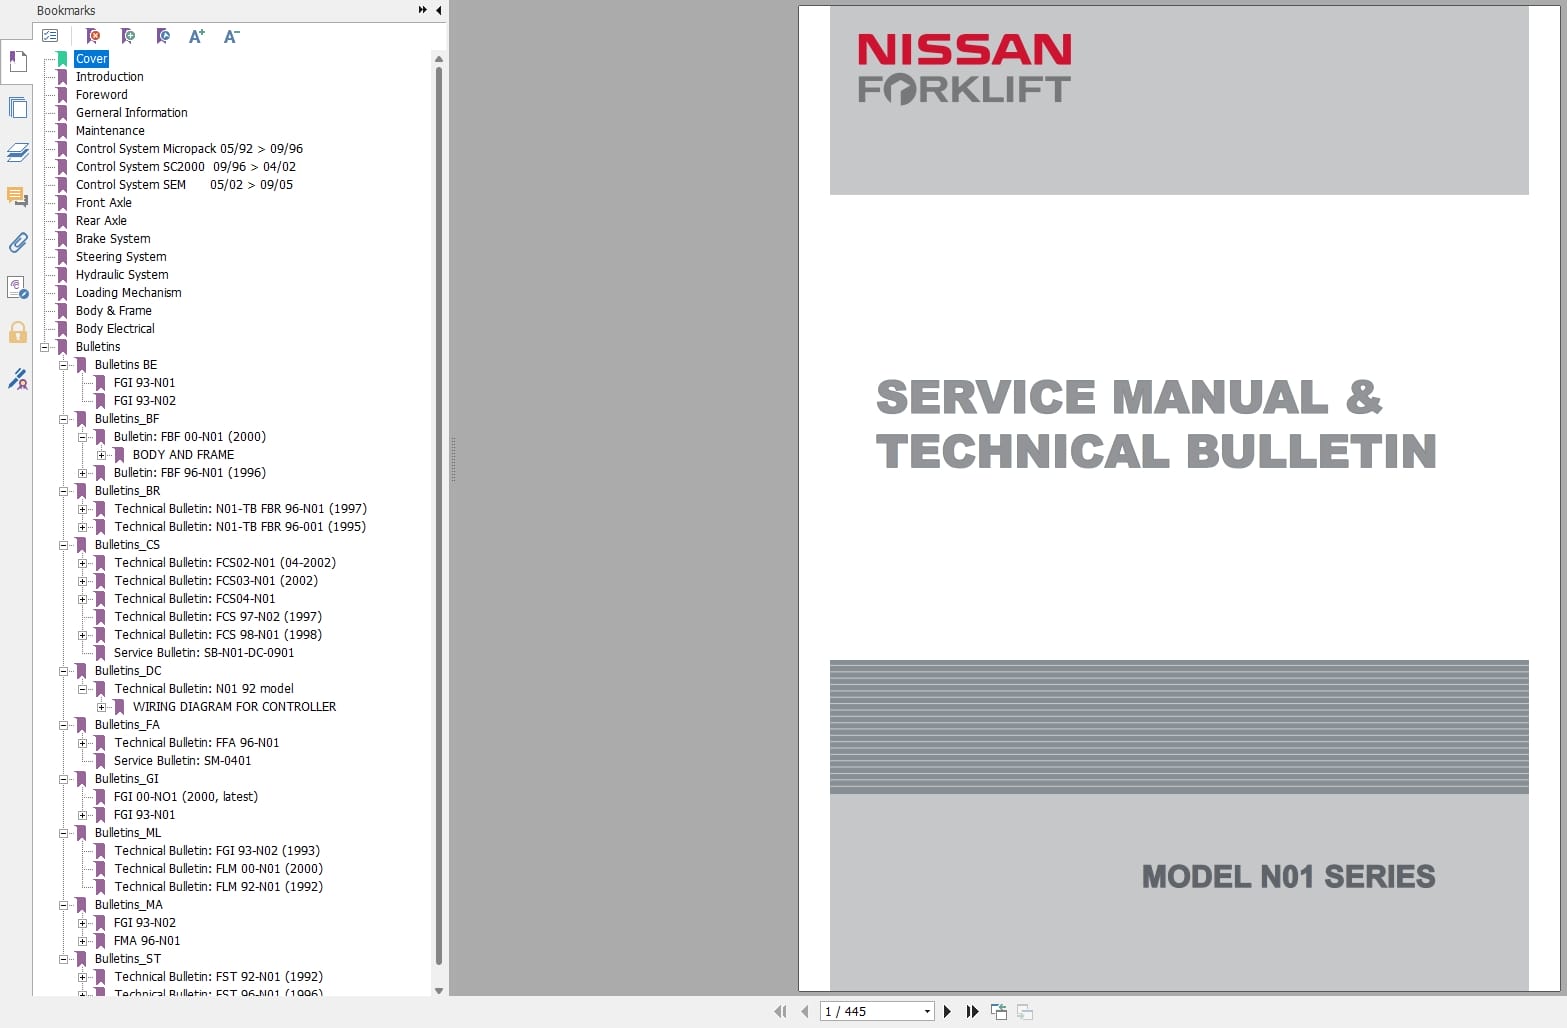This screenshot has height=1028, width=1567.
Task: Open the page number dropdown
Action: coord(927,1012)
